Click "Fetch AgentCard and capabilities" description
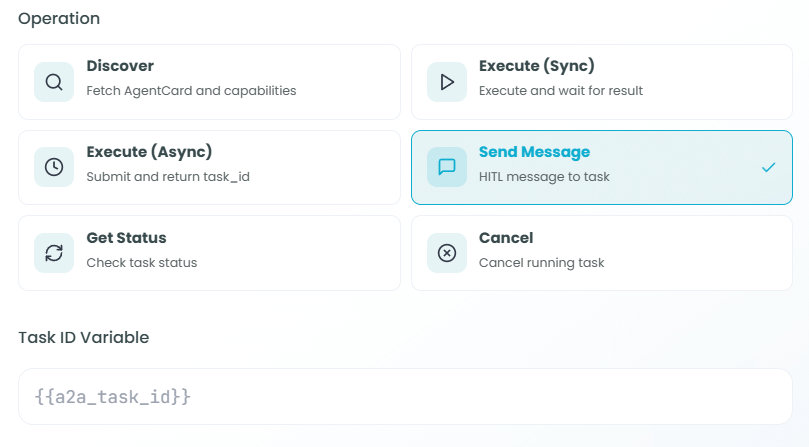The width and height of the screenshot is (809, 447). [191, 91]
